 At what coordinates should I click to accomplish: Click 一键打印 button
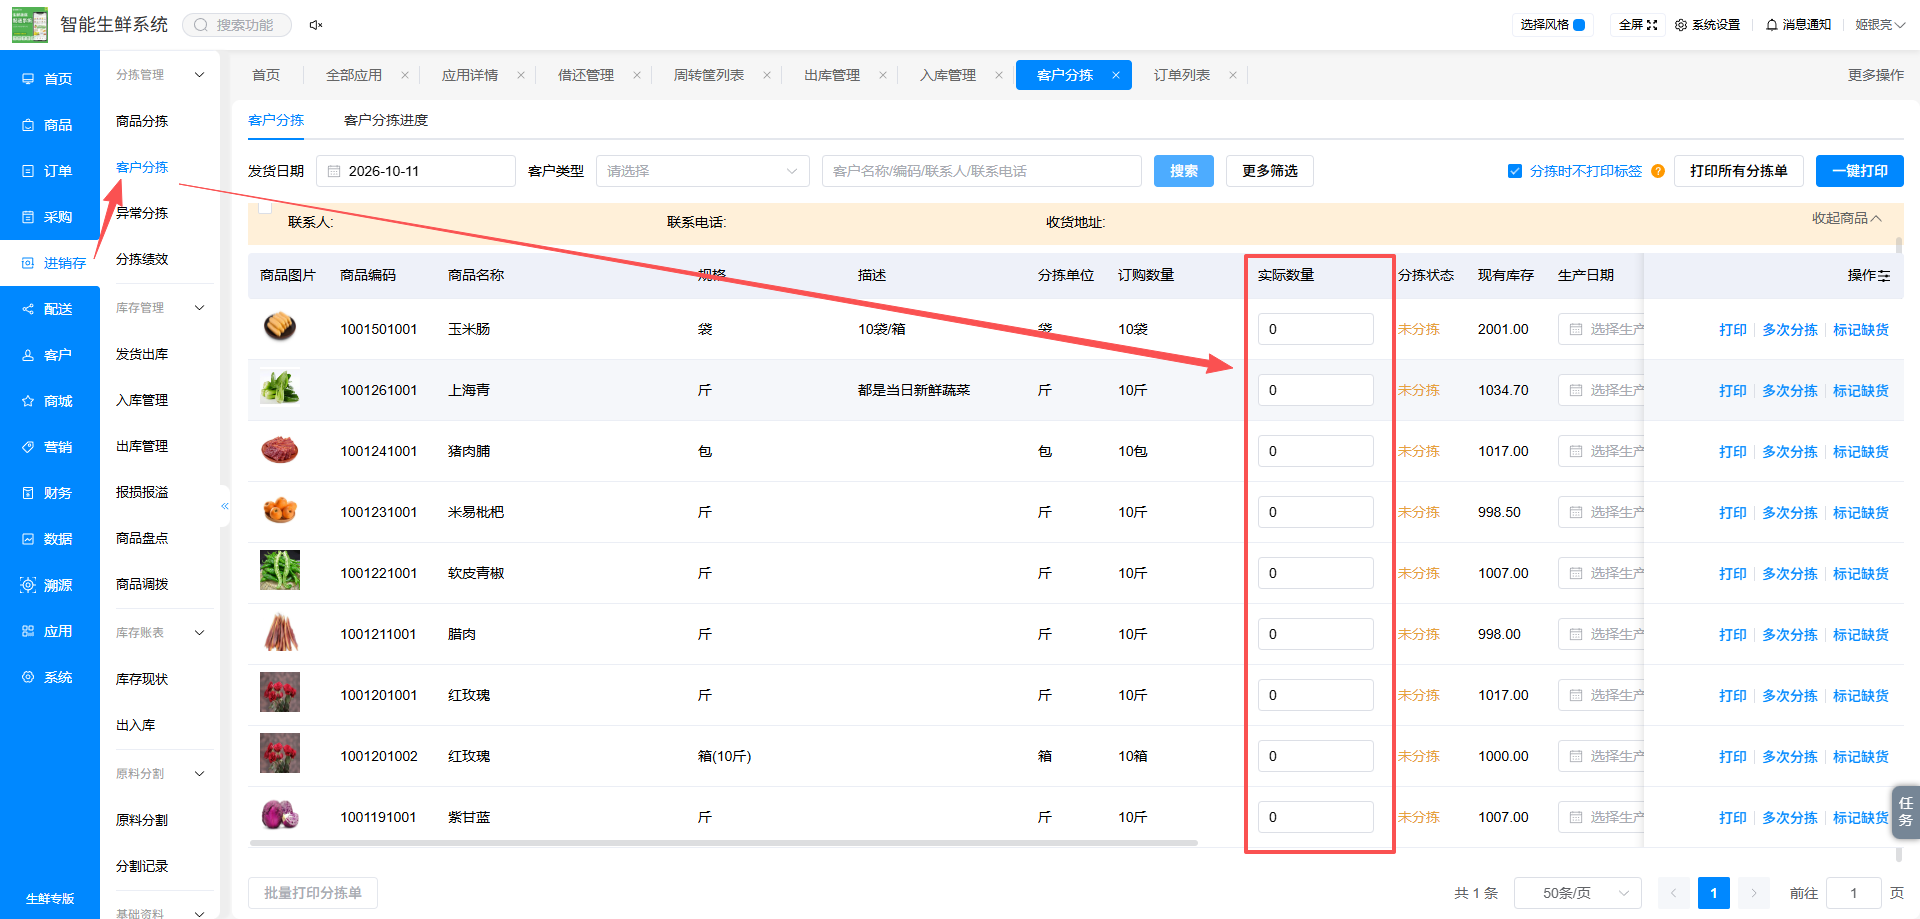(1860, 171)
